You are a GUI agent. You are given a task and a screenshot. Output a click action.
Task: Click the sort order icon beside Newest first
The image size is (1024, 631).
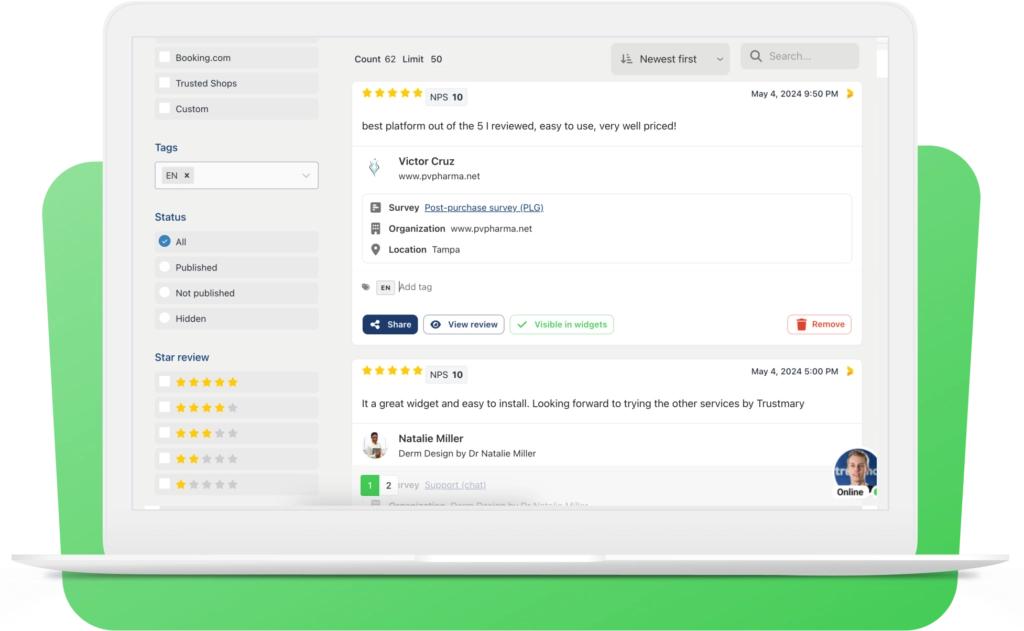(626, 59)
